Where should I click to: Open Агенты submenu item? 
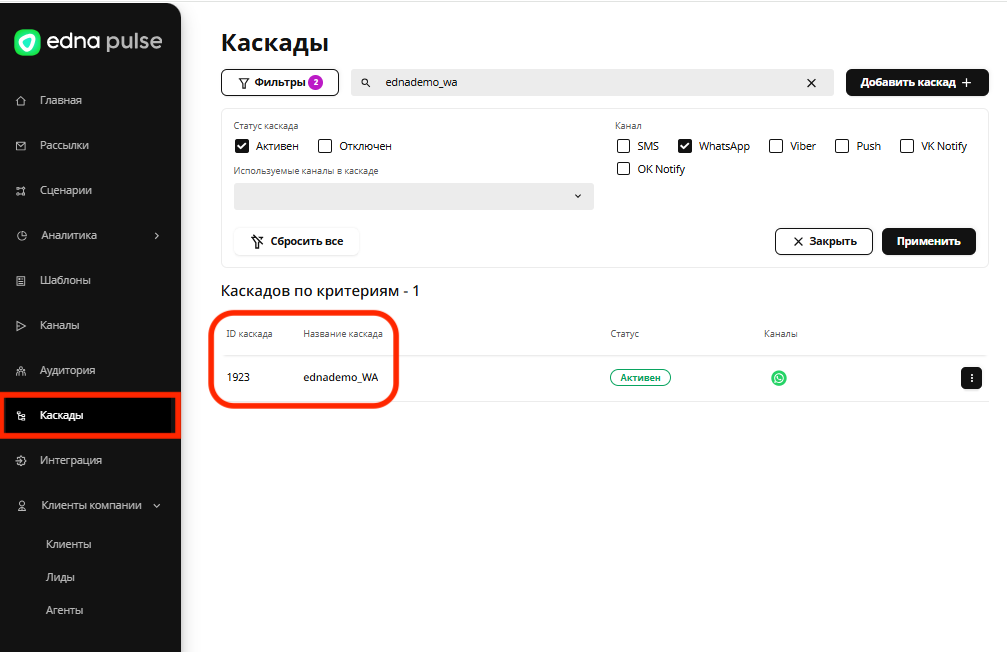pos(64,610)
